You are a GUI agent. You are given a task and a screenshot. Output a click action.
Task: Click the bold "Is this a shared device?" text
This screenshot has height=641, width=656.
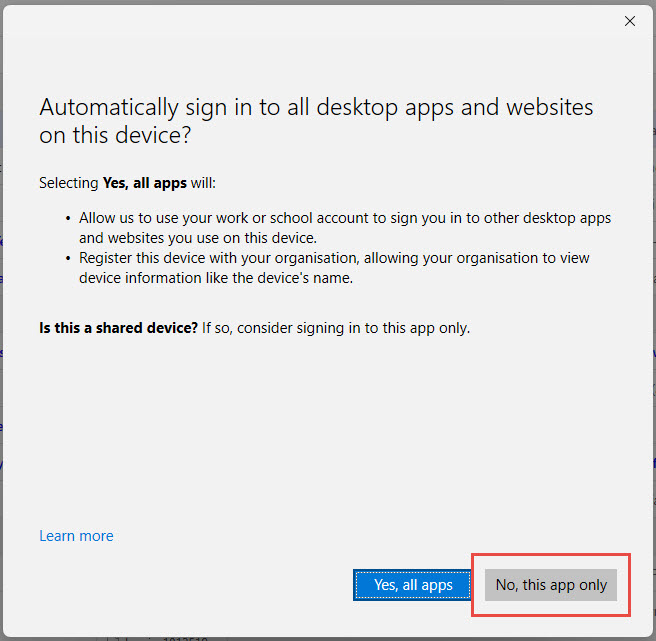pos(118,328)
